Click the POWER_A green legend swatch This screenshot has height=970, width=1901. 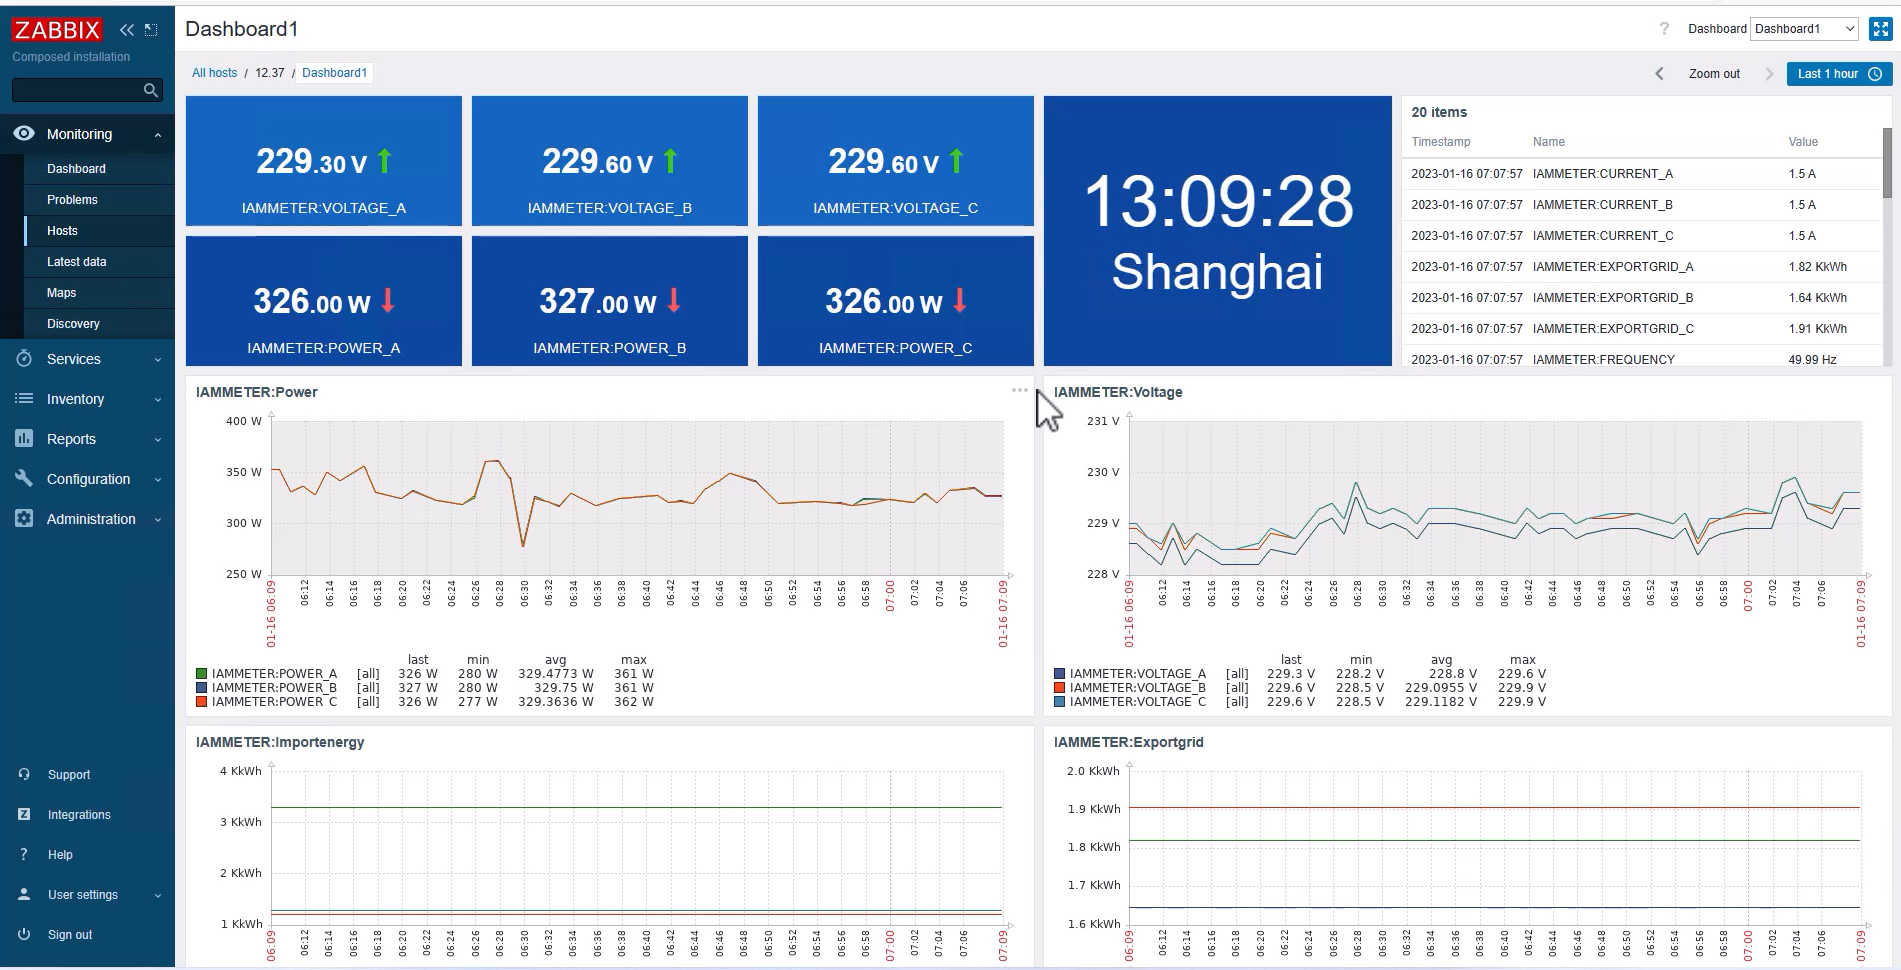point(202,674)
